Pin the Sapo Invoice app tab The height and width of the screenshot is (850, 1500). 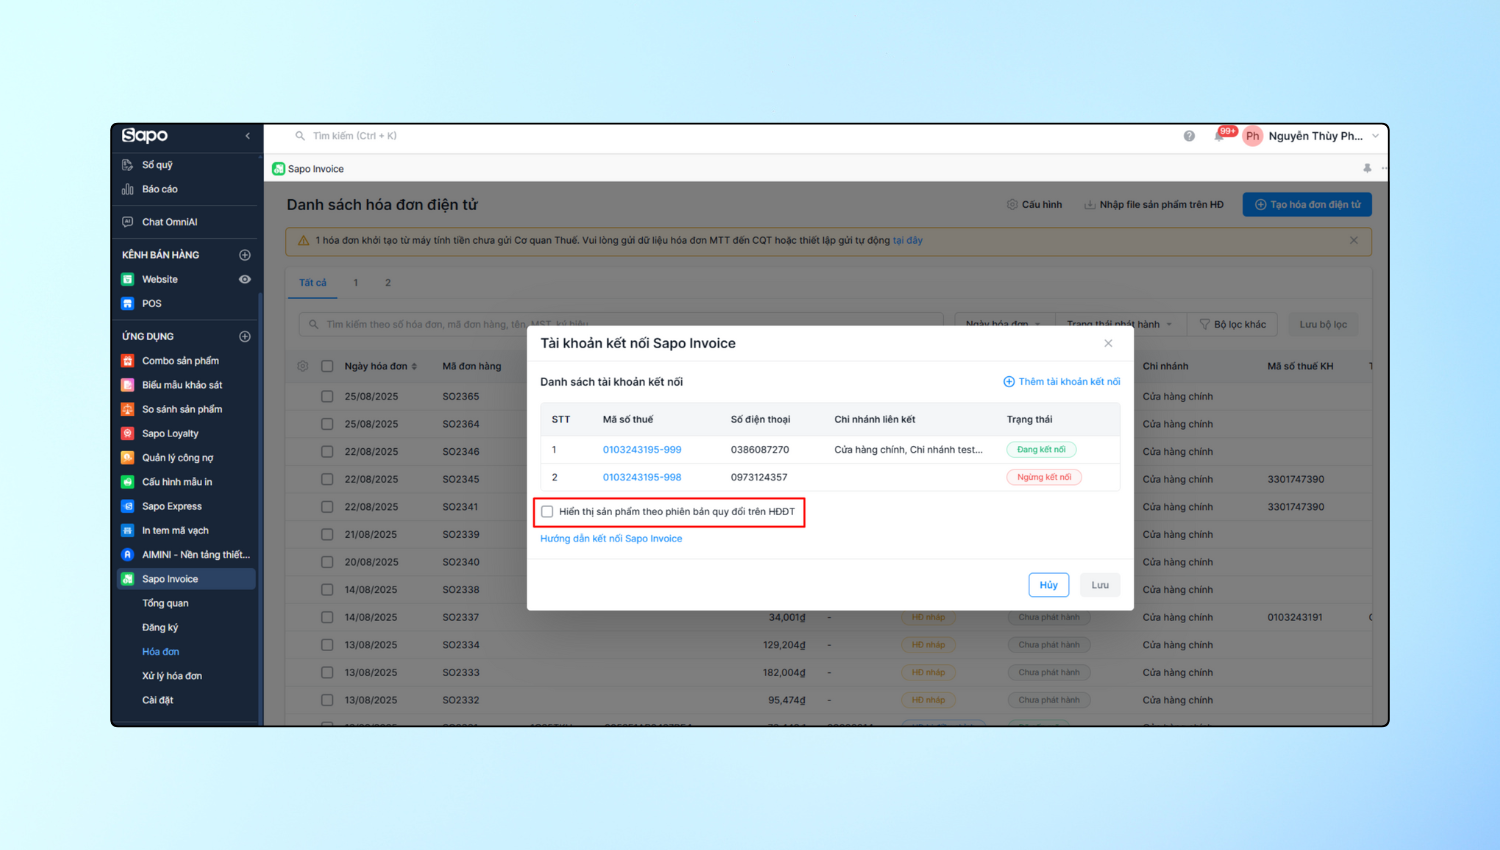click(x=1367, y=168)
